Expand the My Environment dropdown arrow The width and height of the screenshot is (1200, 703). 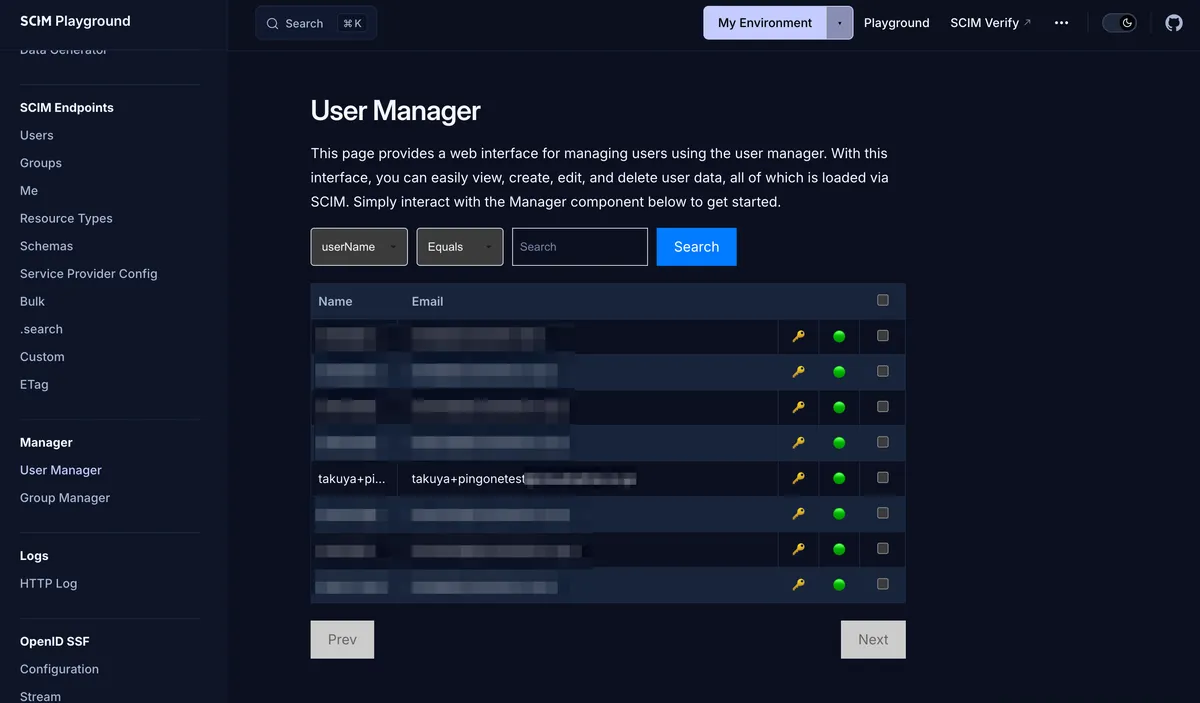click(839, 22)
